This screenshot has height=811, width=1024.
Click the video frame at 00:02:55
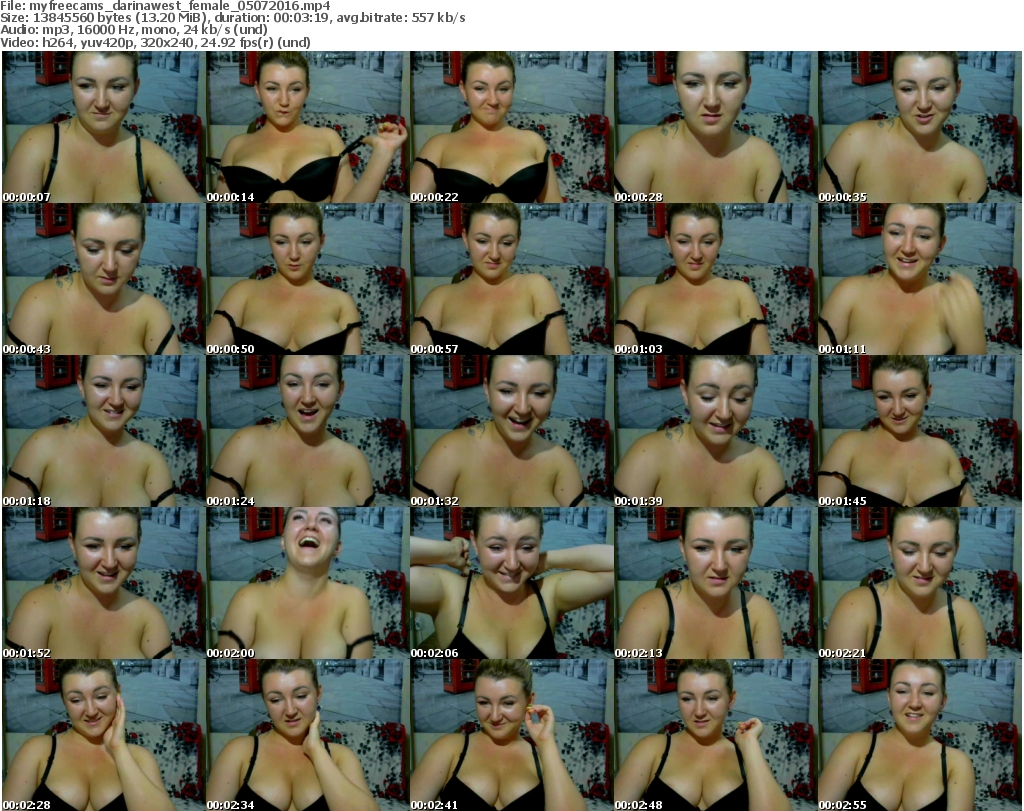pos(920,735)
